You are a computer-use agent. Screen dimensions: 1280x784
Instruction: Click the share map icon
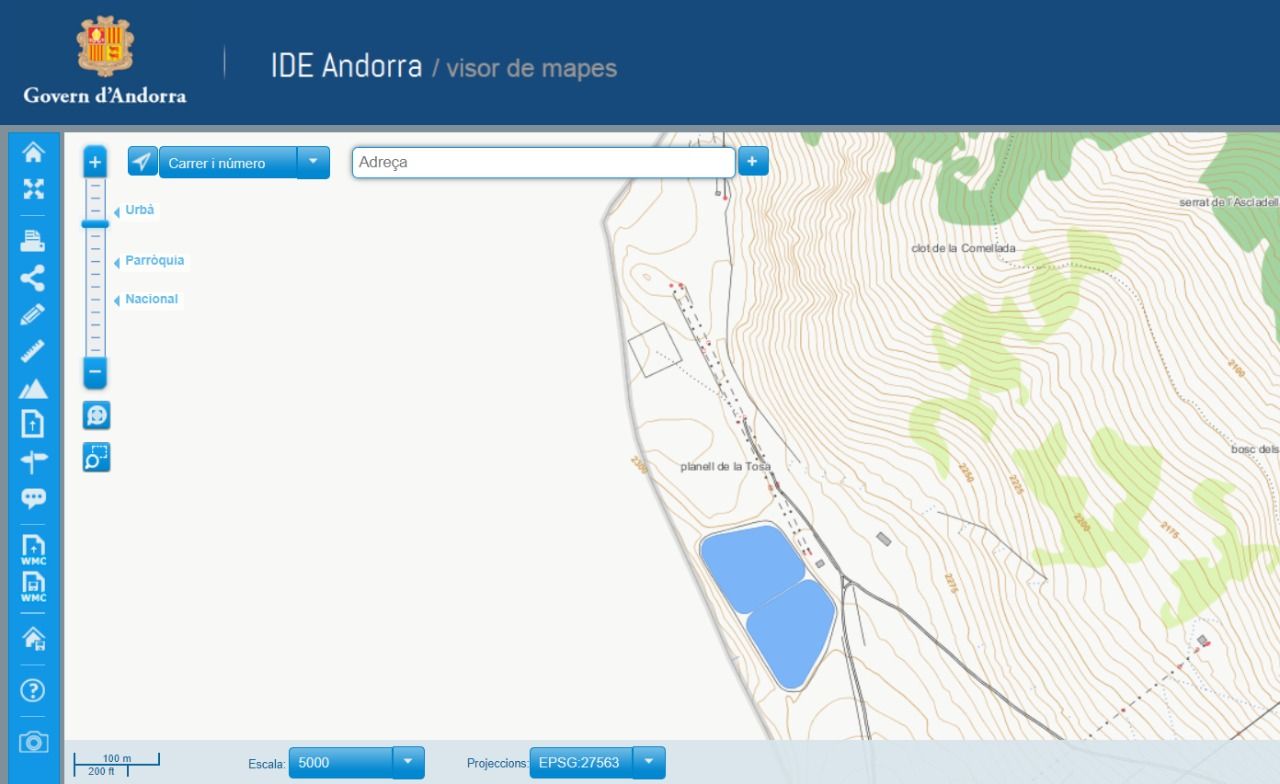click(33, 277)
